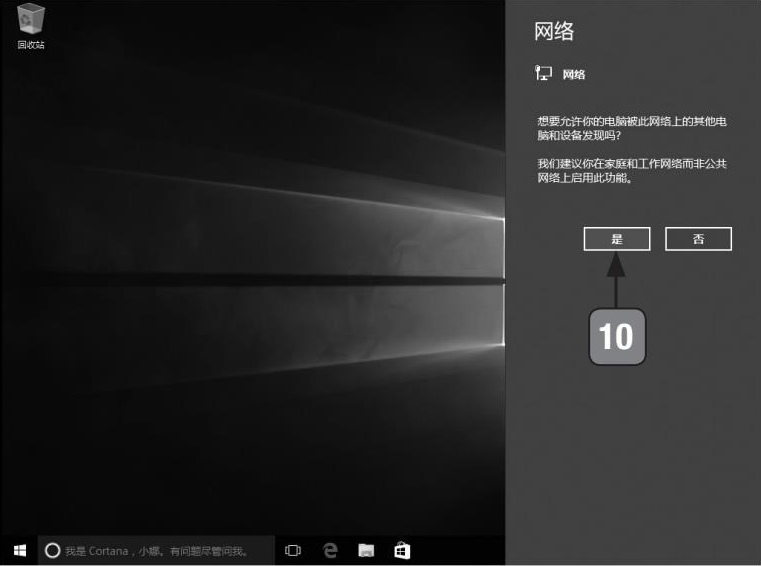Image resolution: width=761 pixels, height=566 pixels.
Task: Open Task View from the taskbar
Action: click(x=293, y=550)
